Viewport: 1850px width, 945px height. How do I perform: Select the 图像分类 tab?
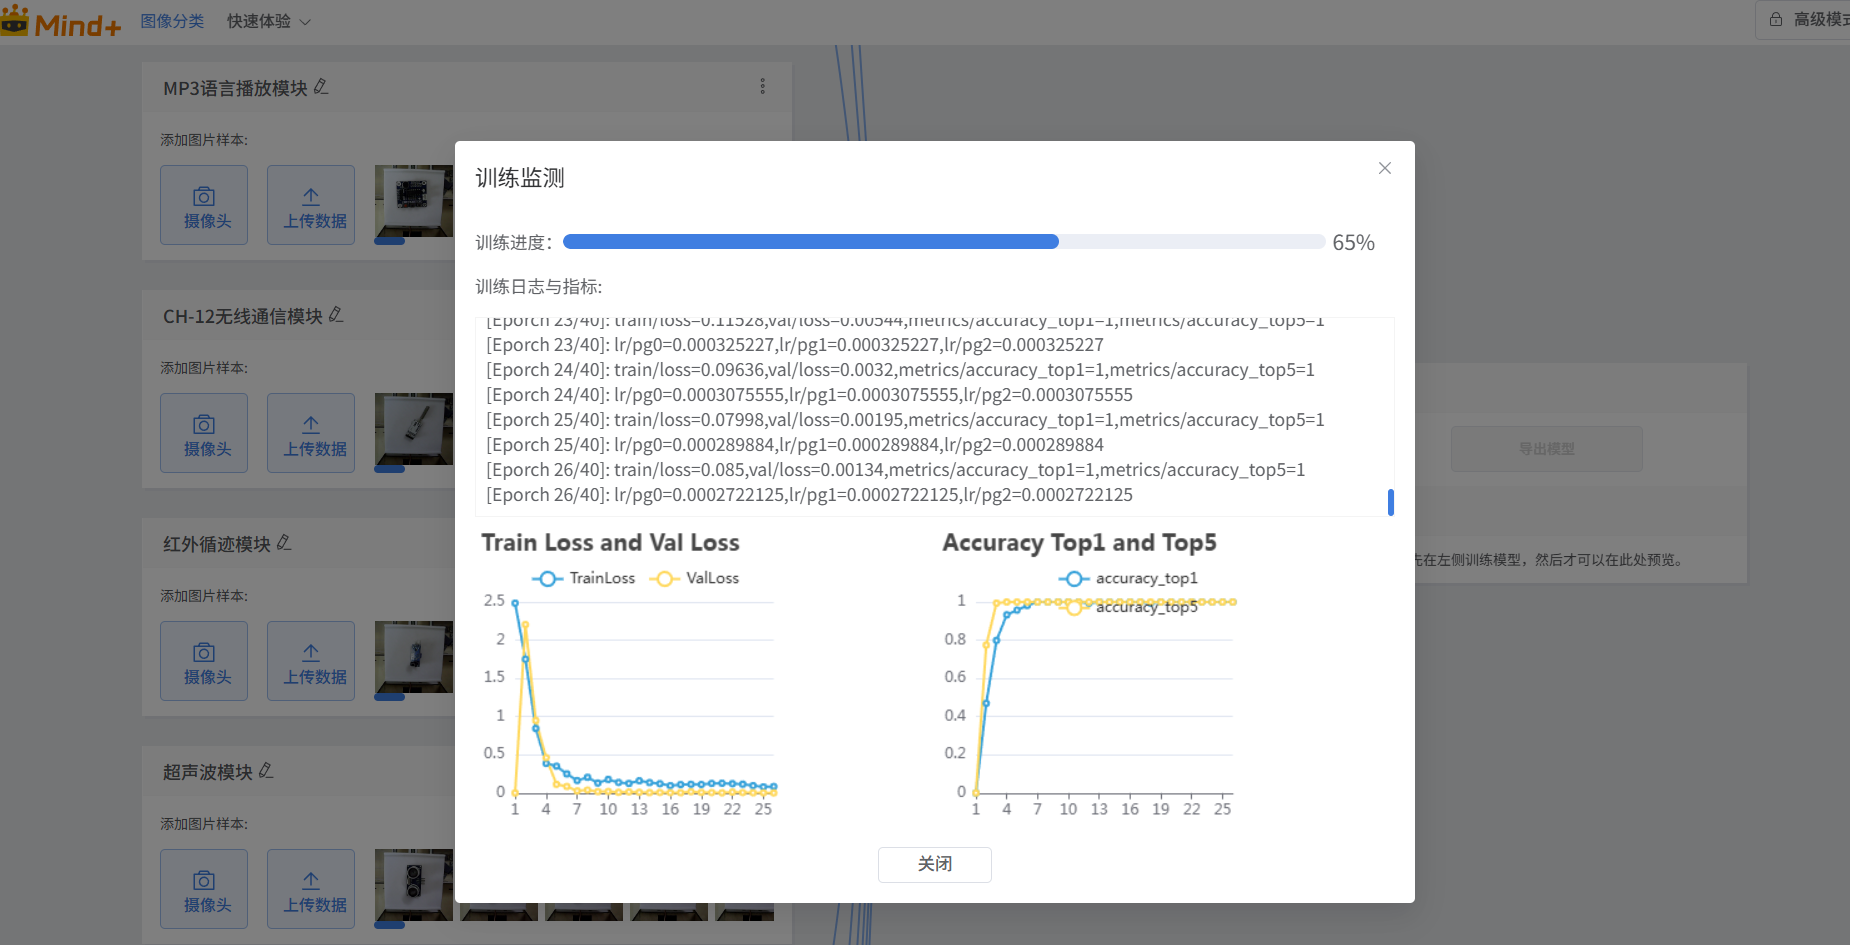[x=172, y=21]
